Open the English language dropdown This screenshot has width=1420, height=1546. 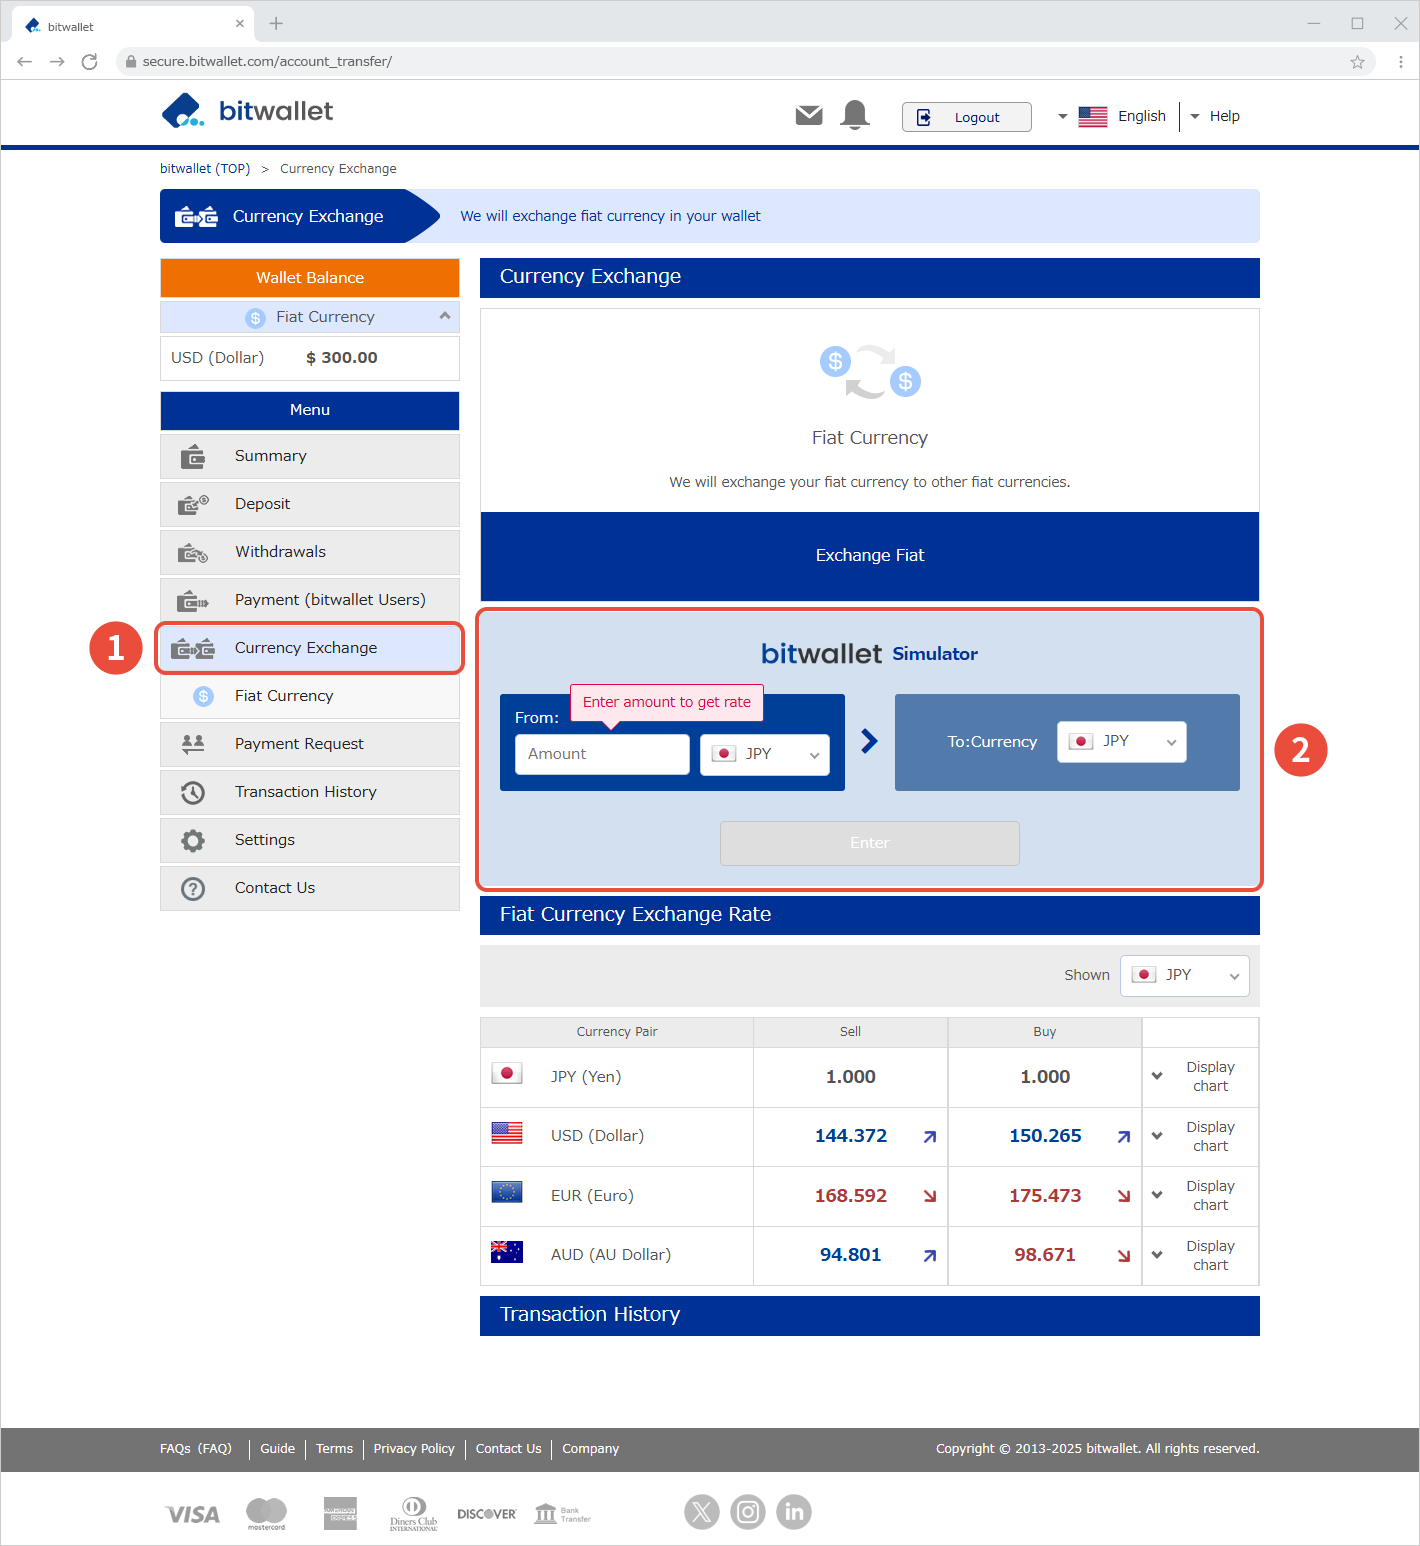point(1112,116)
